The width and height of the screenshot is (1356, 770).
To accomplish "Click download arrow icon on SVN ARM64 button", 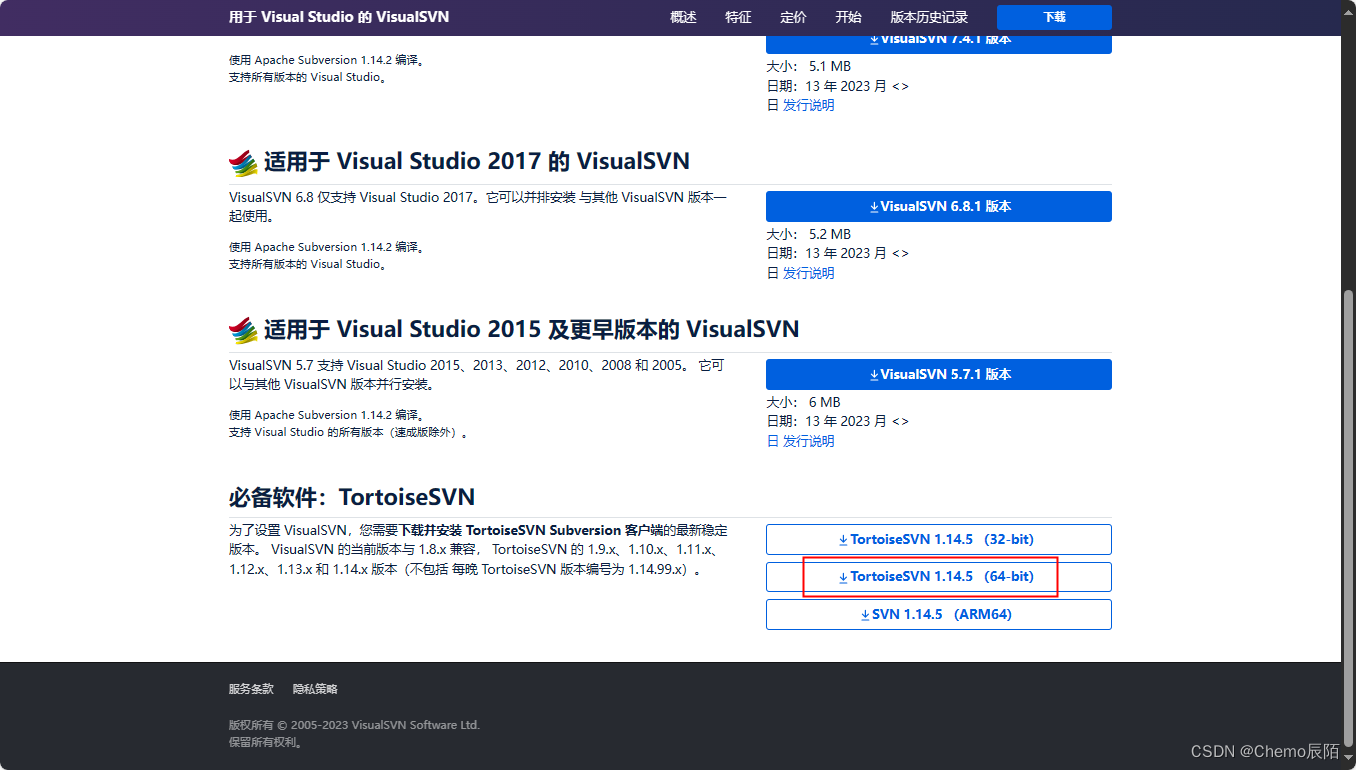I will 866,615.
